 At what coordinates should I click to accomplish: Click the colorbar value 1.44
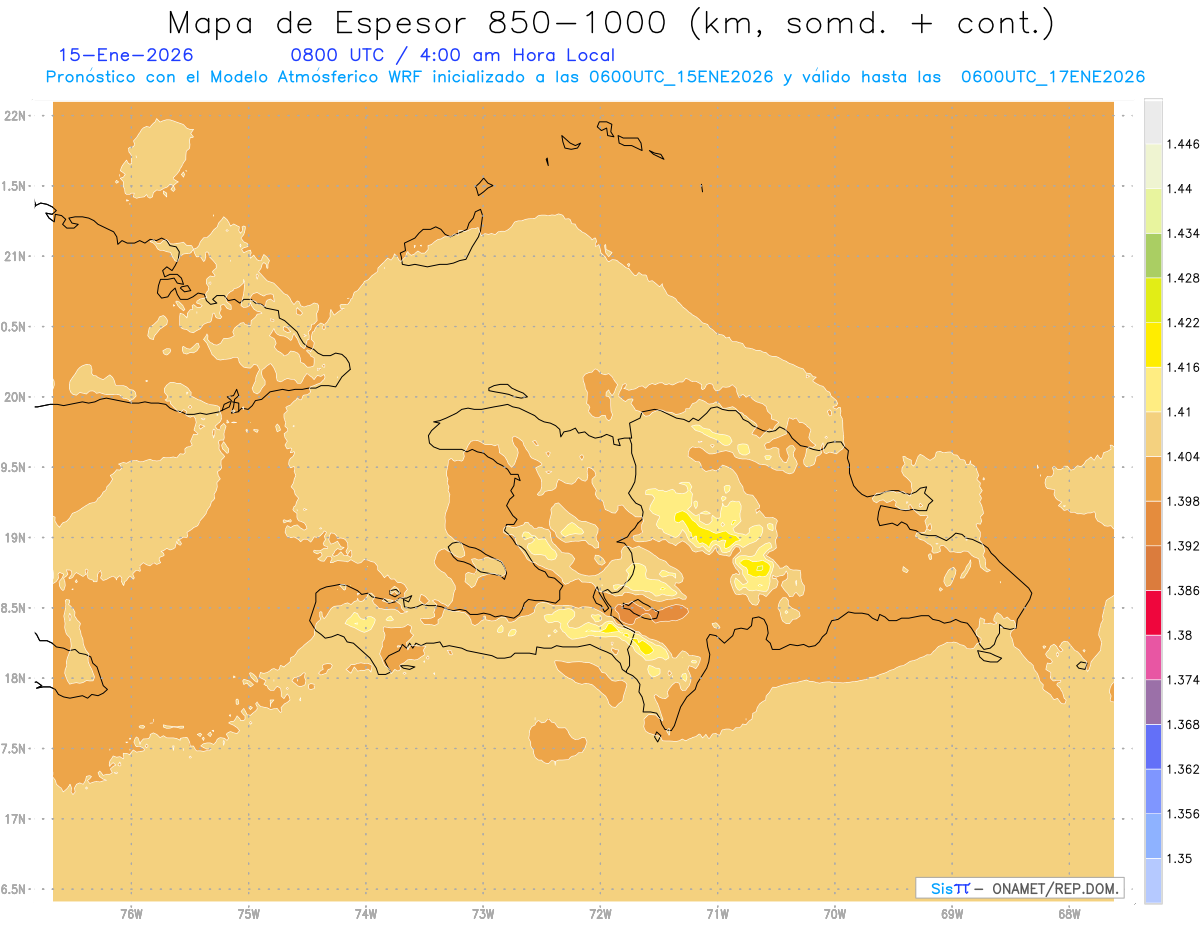click(1180, 188)
